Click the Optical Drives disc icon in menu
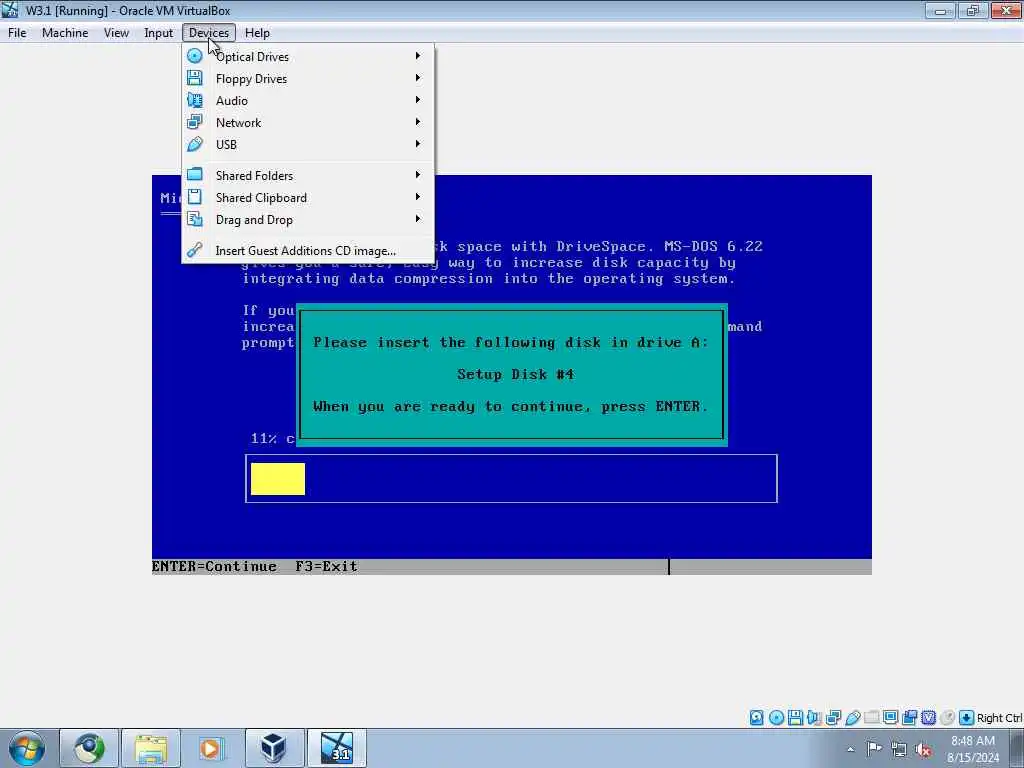The width and height of the screenshot is (1024, 768). (x=195, y=56)
